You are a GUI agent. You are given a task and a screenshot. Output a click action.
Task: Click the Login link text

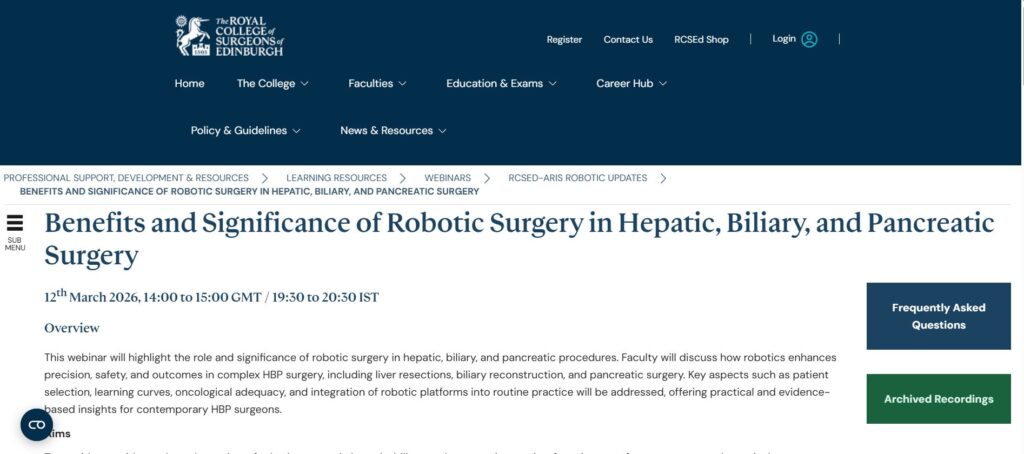pyautogui.click(x=784, y=39)
